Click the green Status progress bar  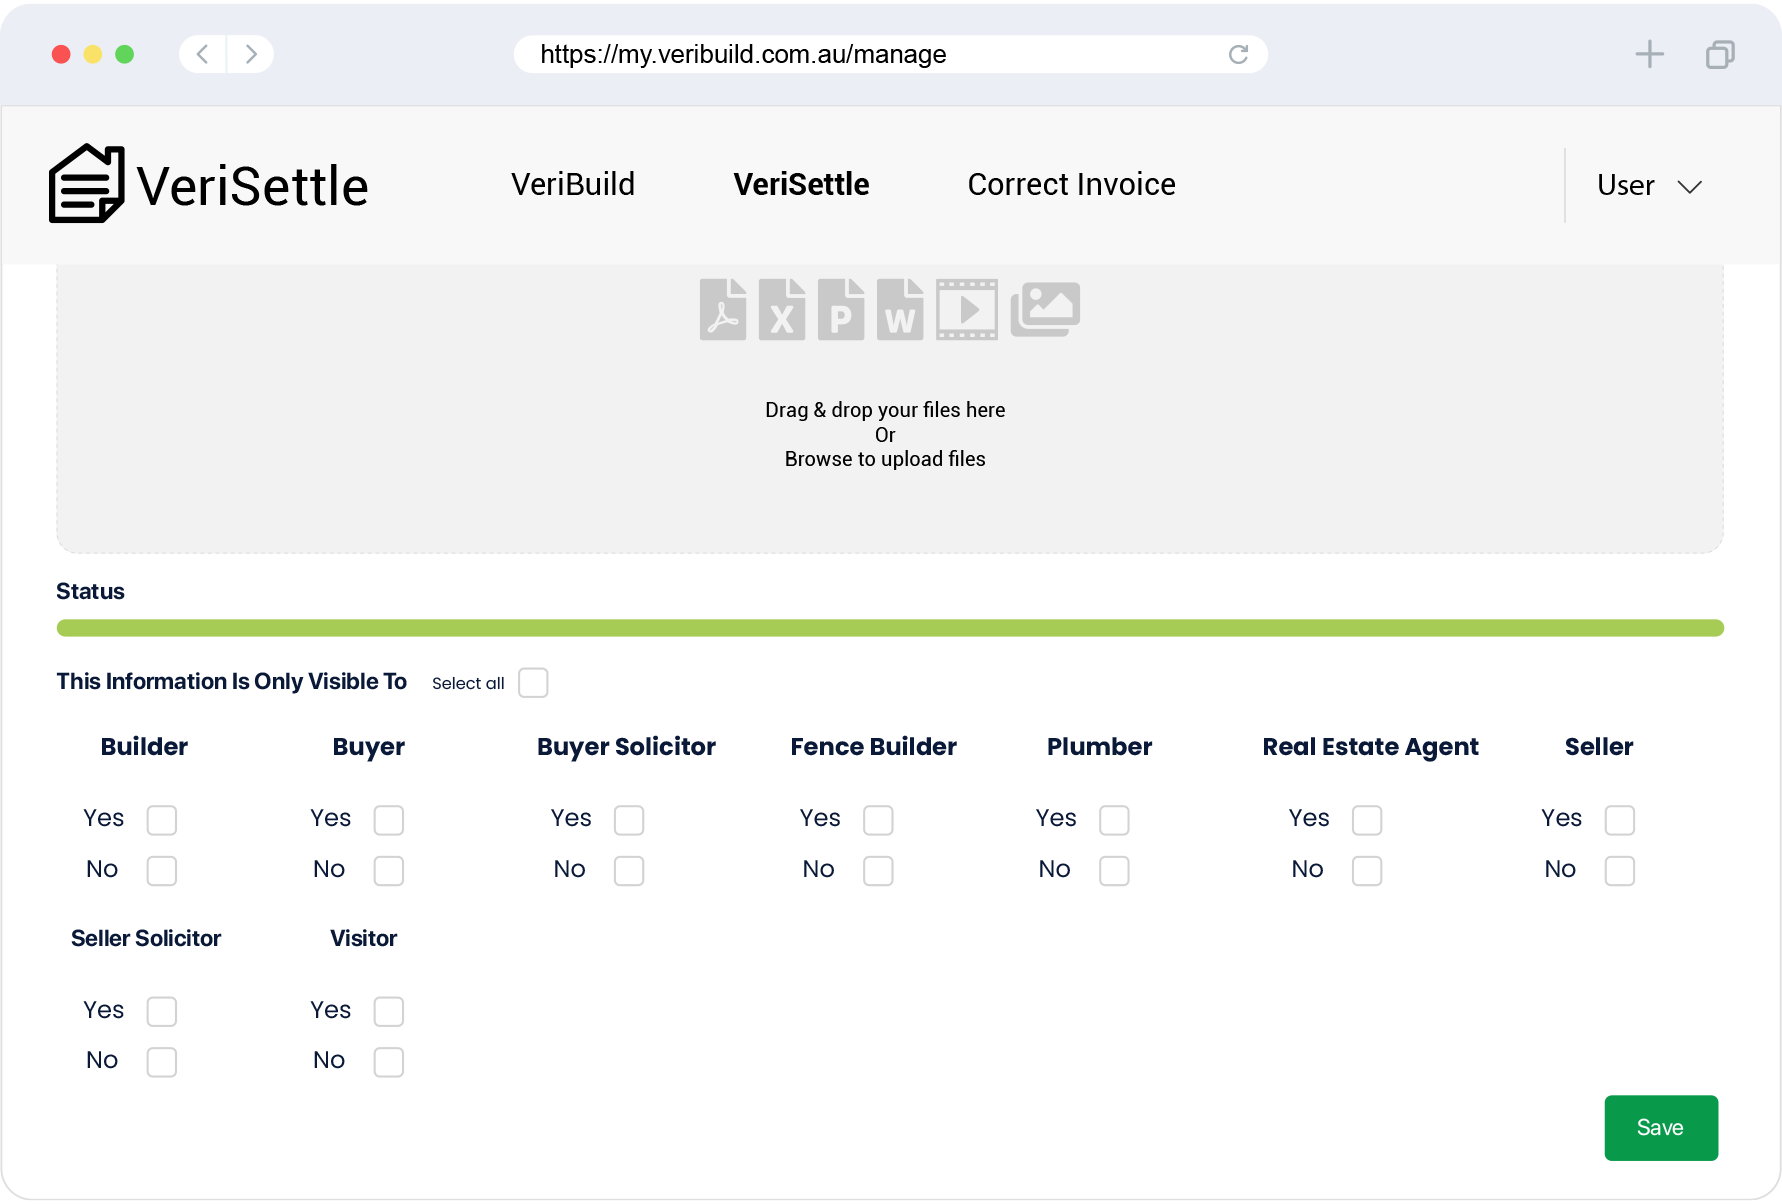click(890, 628)
